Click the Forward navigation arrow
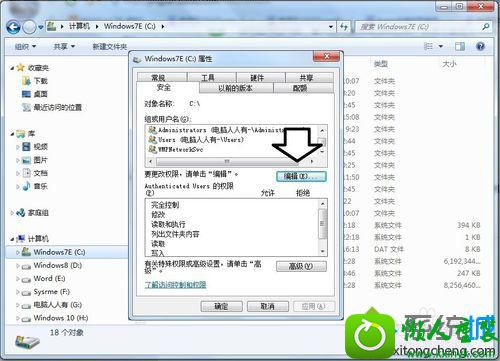This screenshot has height=361, width=500. (29, 27)
